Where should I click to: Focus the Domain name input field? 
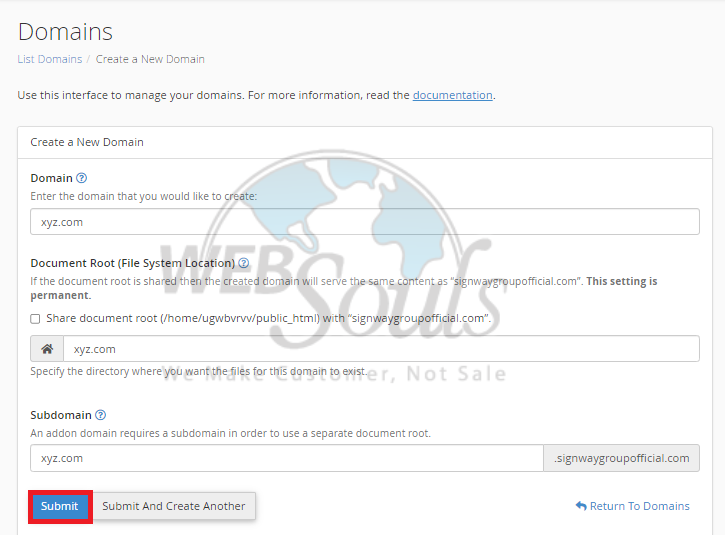(364, 221)
